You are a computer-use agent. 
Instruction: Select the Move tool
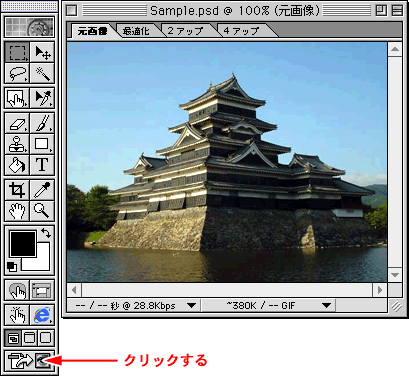pos(42,53)
